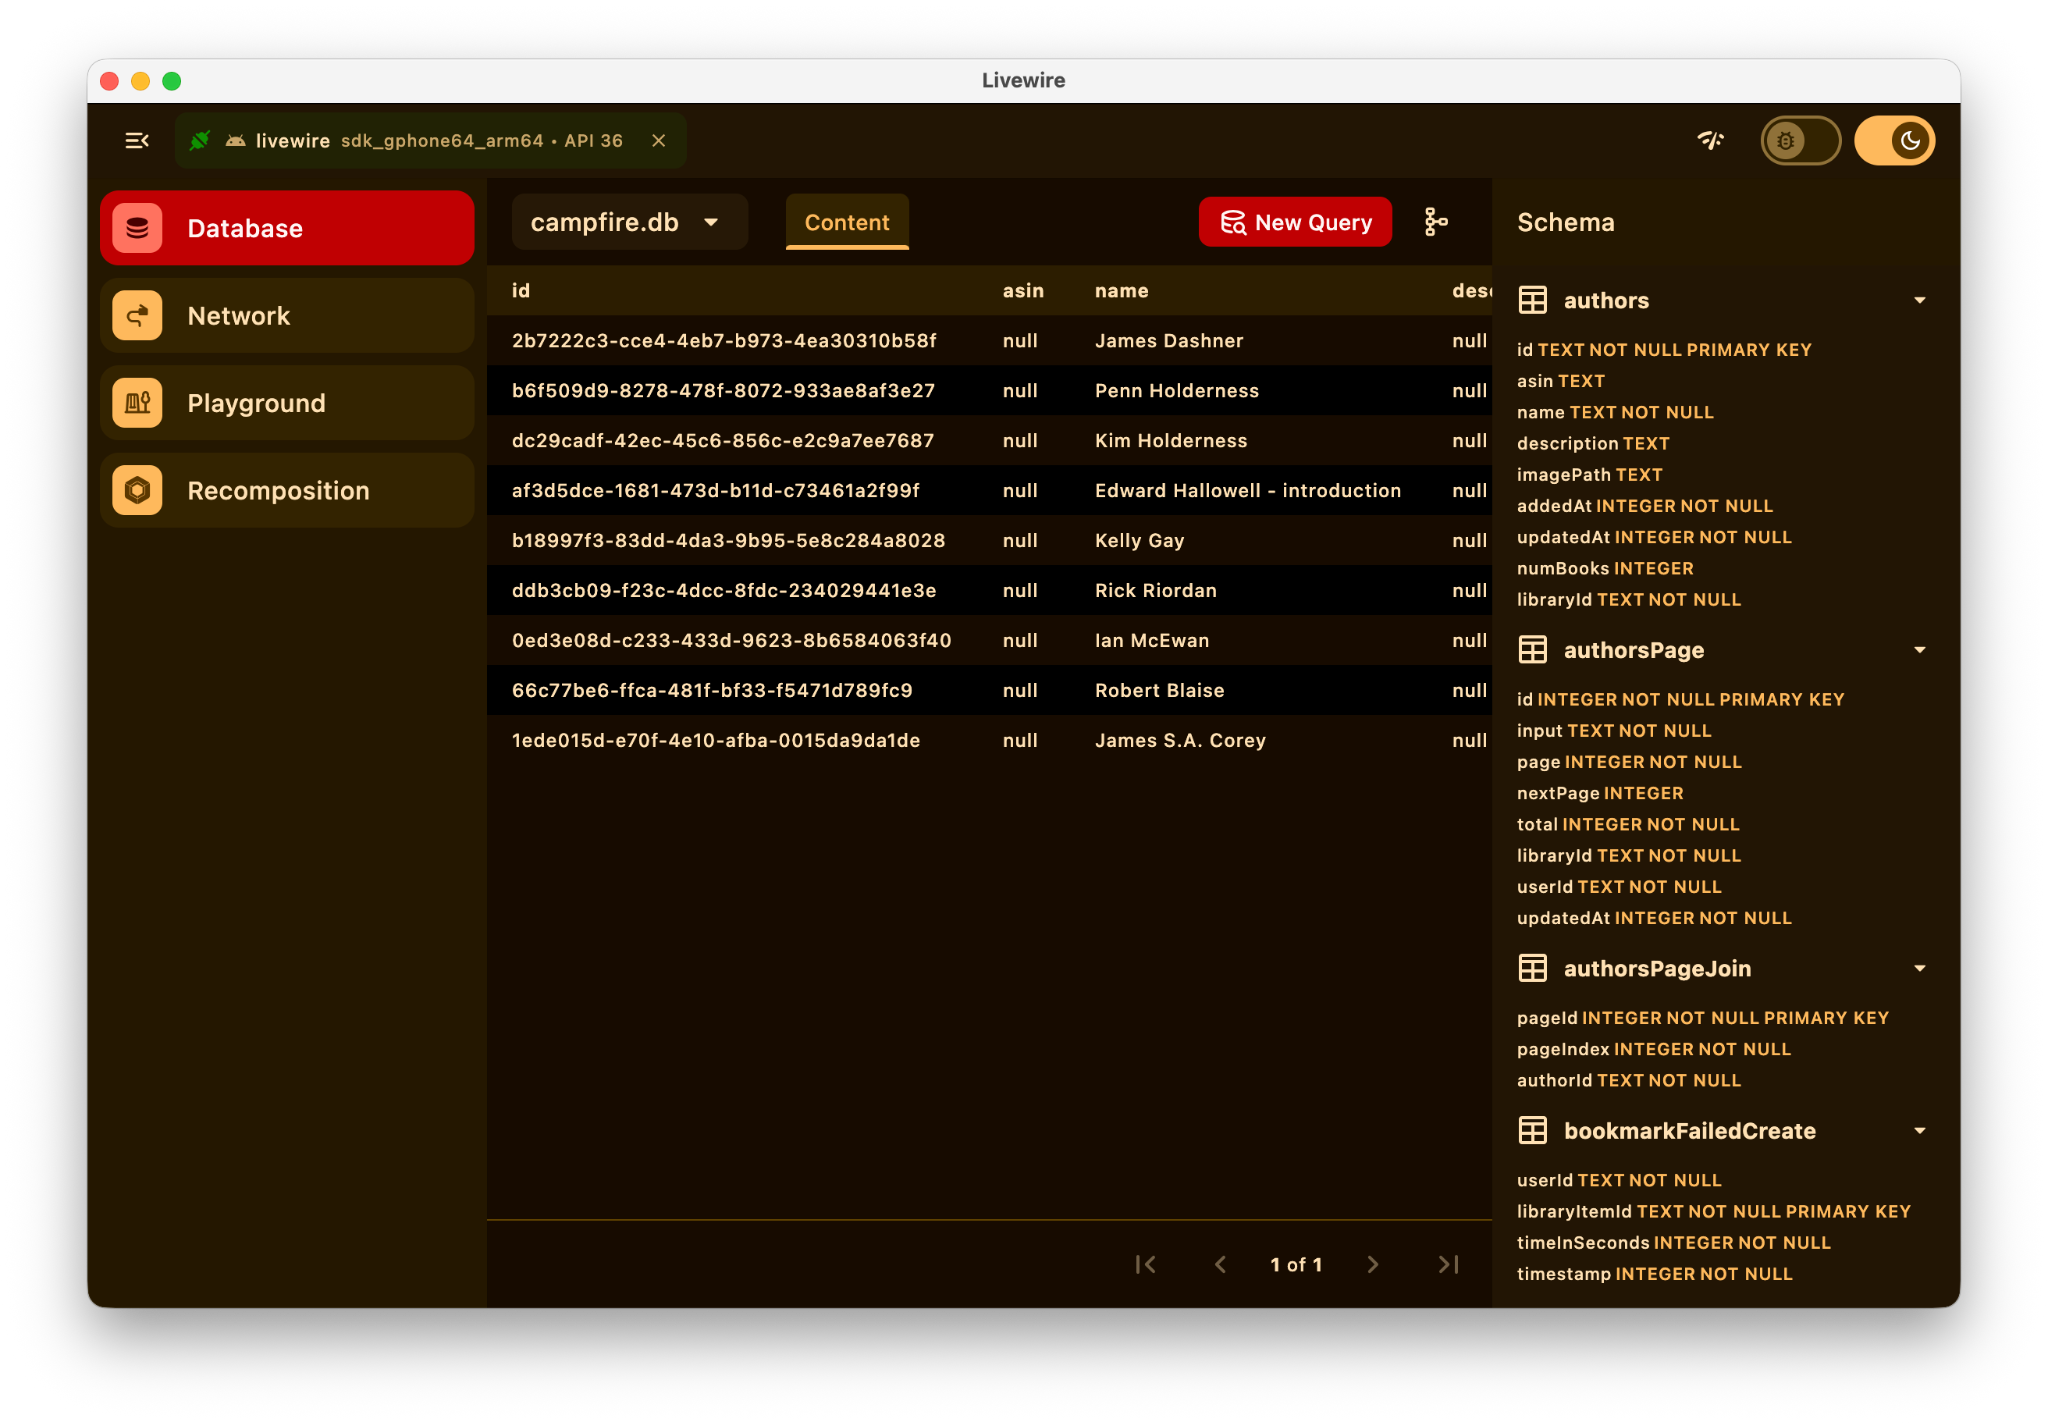Image resolution: width=2048 pixels, height=1424 pixels.
Task: Click authorId TEXT NOT NULL field
Action: click(x=1629, y=1081)
